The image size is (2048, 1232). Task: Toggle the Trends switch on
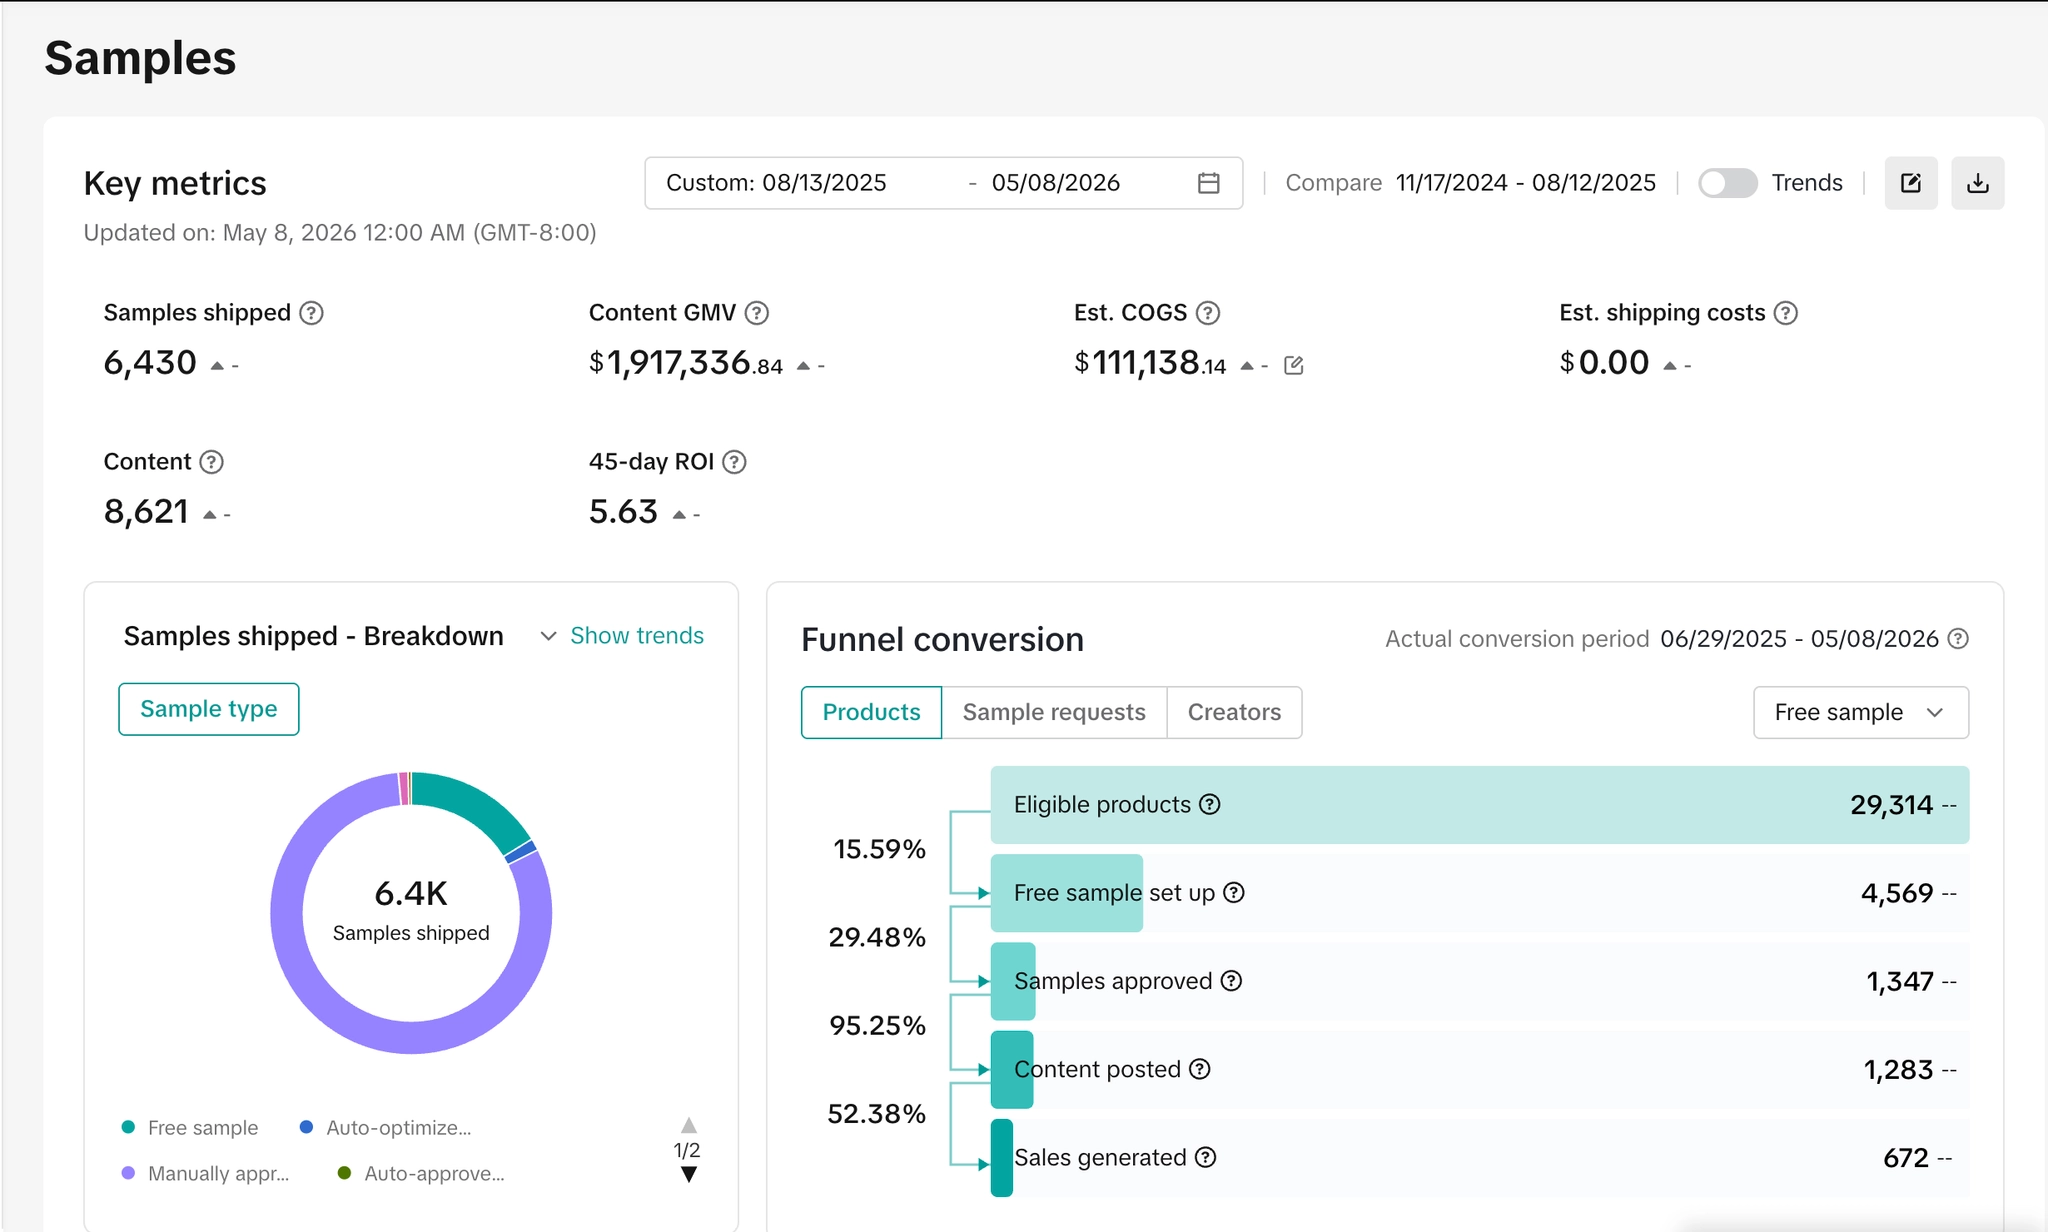[1728, 183]
